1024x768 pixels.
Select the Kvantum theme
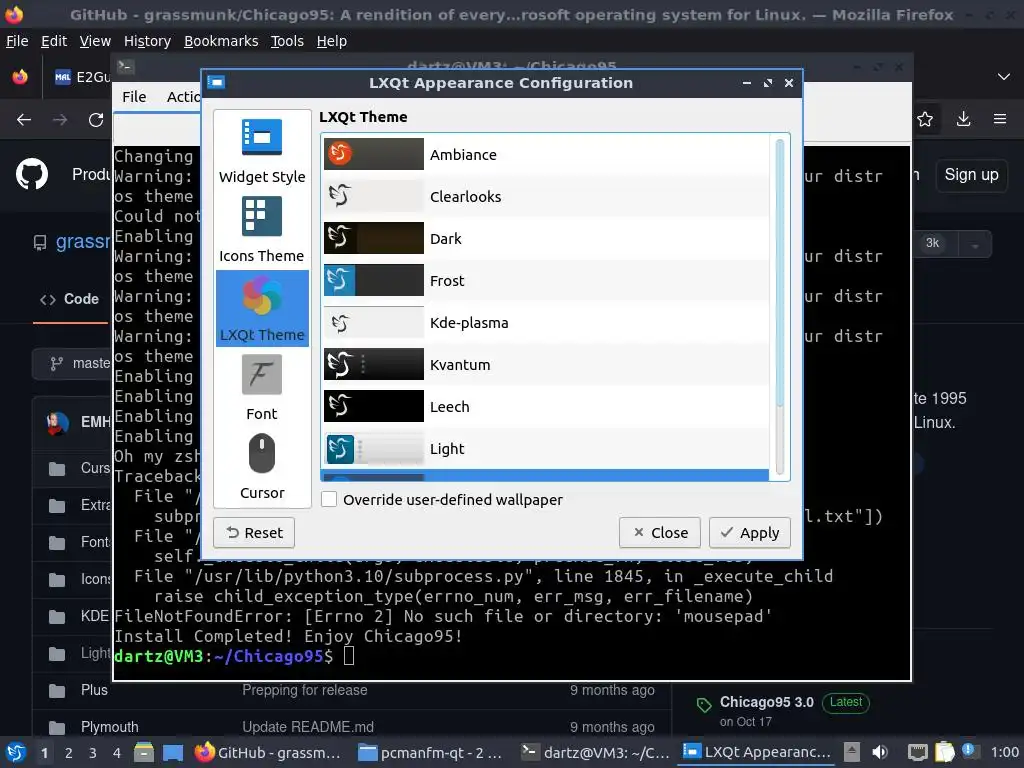pyautogui.click(x=545, y=364)
